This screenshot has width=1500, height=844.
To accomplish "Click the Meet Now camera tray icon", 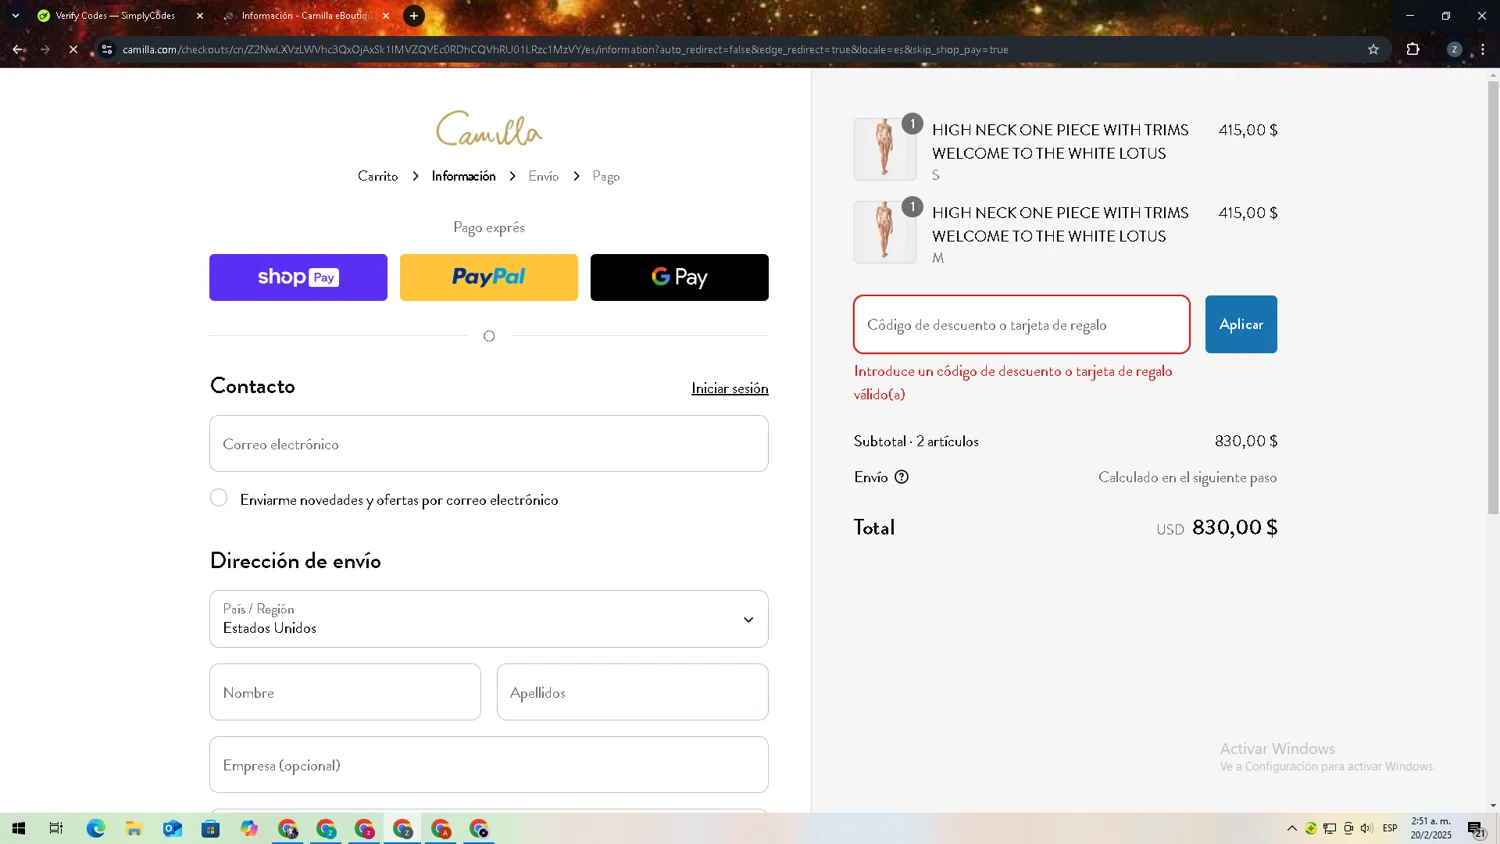I will pos(1348,828).
